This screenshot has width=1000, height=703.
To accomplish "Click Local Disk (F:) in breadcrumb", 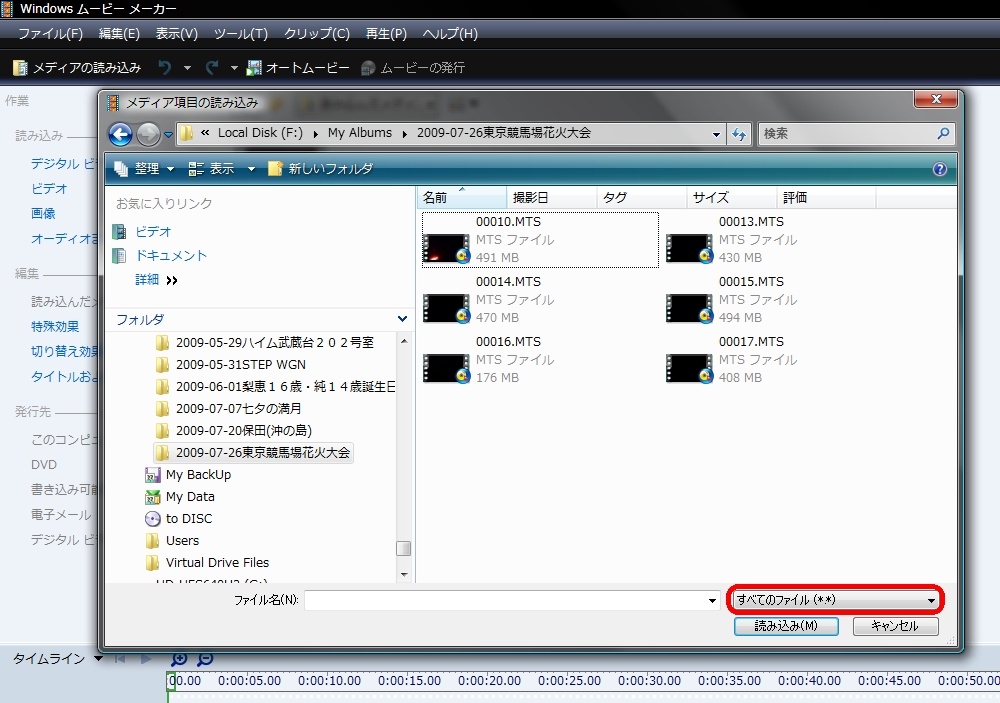I will [260, 133].
